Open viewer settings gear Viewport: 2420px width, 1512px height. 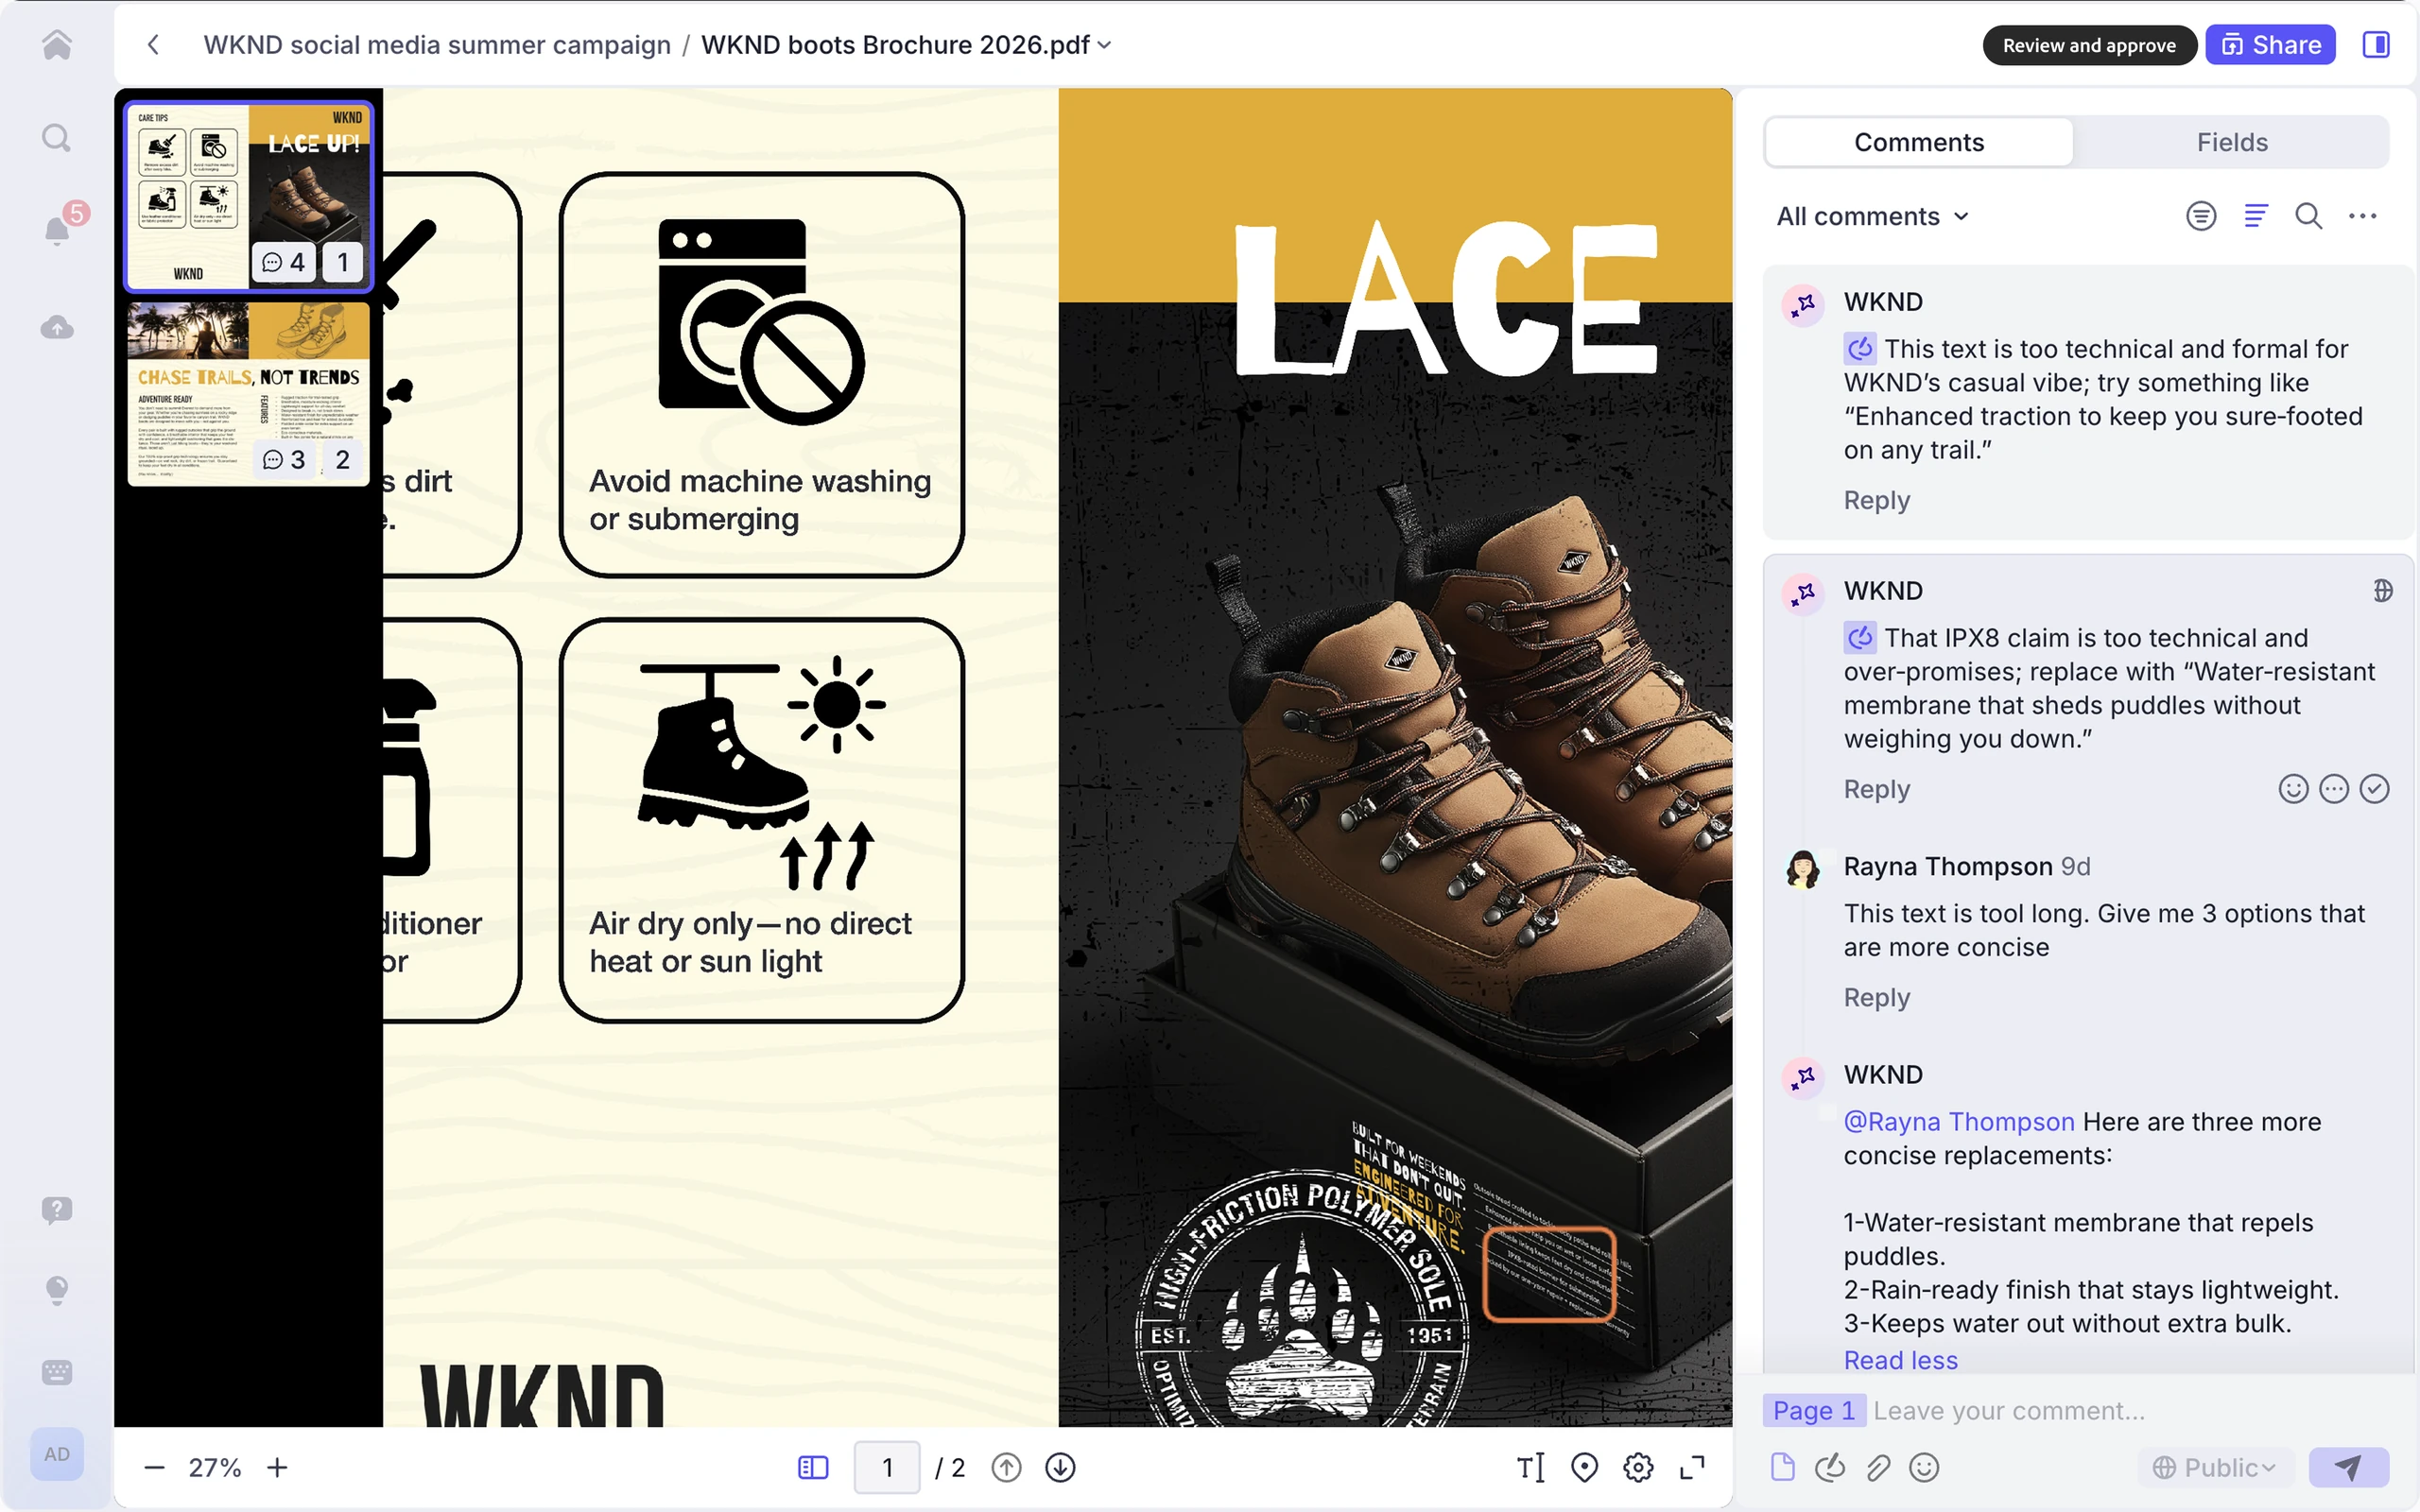click(1638, 1467)
